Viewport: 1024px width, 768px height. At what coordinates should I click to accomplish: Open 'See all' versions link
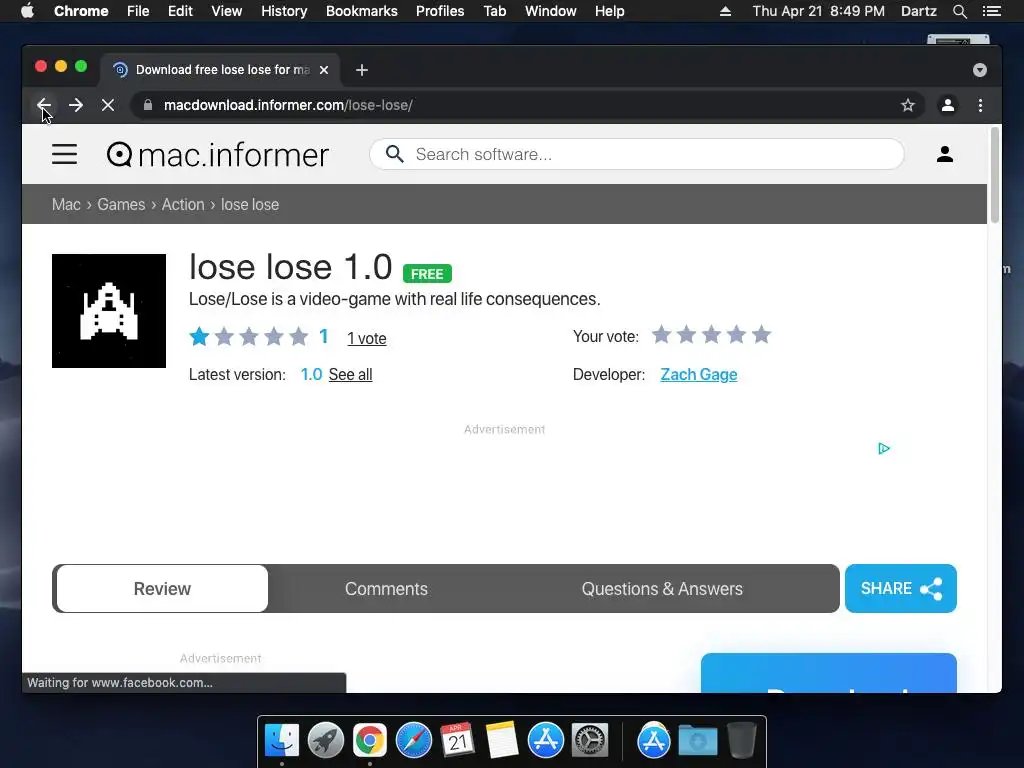tap(350, 374)
